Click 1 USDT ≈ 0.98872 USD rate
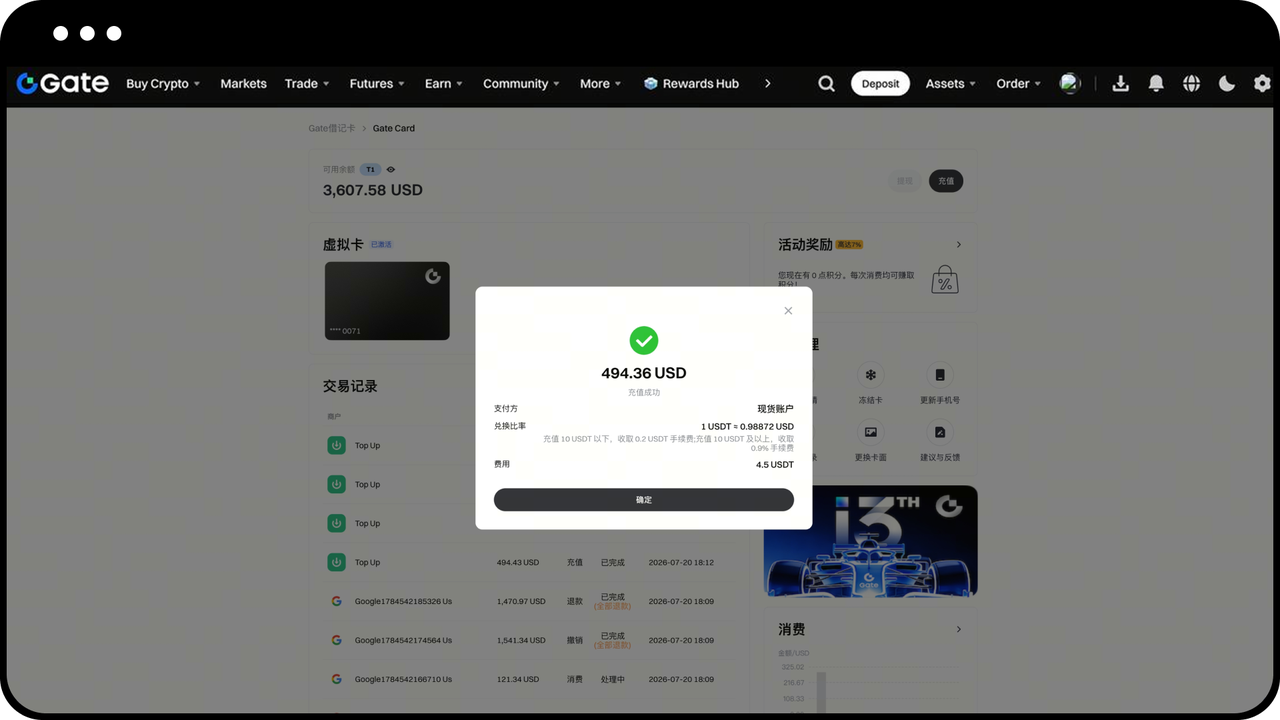 click(747, 426)
